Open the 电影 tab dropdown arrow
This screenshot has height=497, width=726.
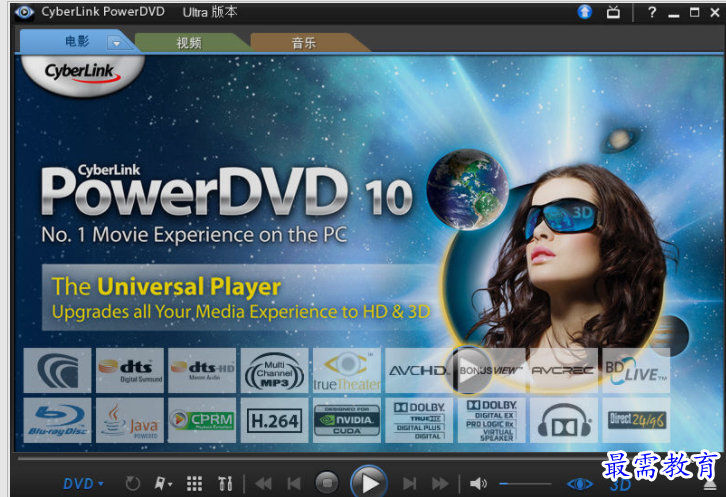116,43
